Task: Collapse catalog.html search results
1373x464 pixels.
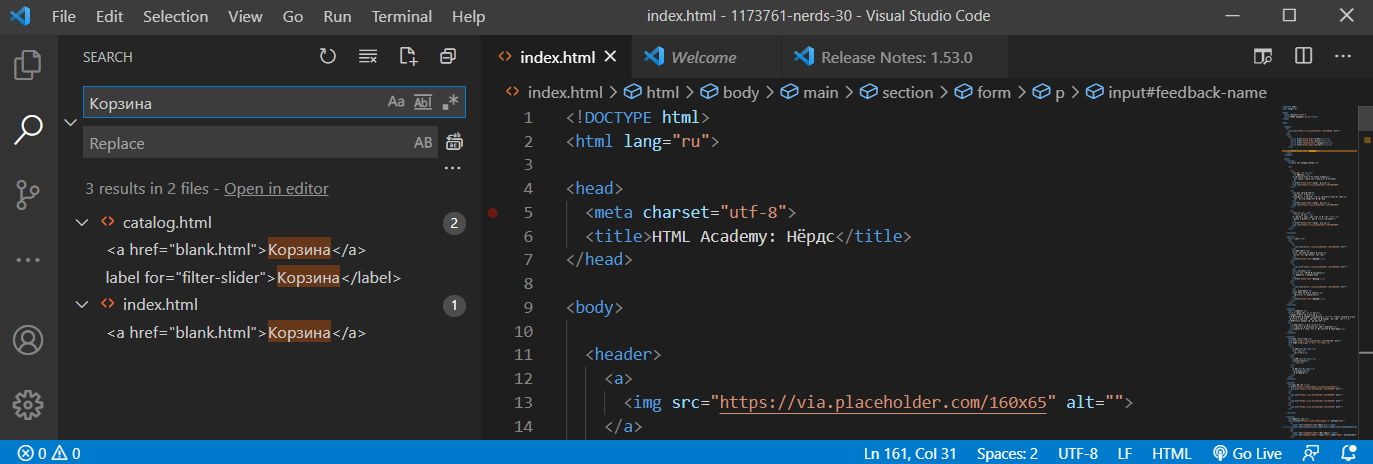Action: [83, 222]
